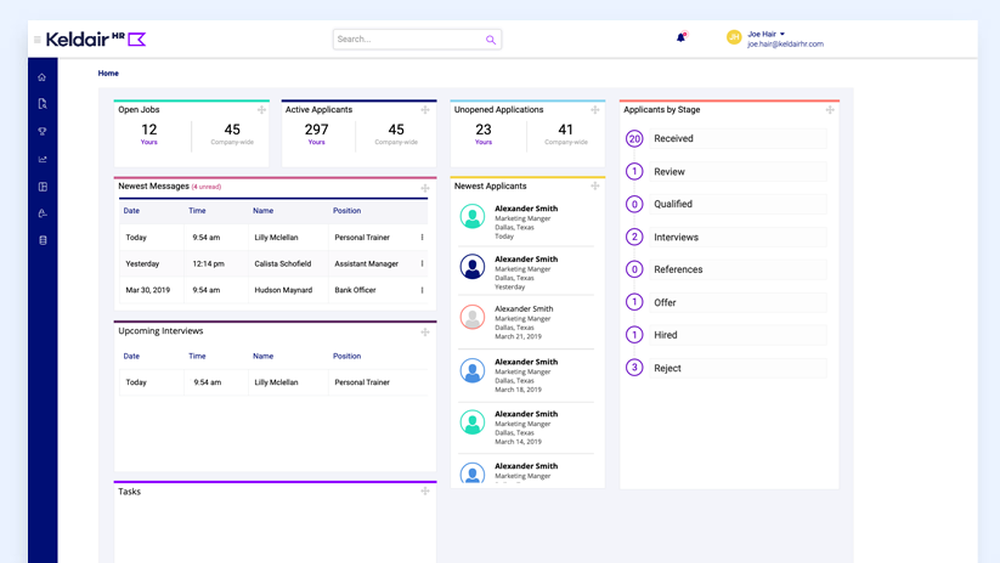The image size is (1000, 563).
Task: Click the JH user avatar
Action: tap(734, 38)
